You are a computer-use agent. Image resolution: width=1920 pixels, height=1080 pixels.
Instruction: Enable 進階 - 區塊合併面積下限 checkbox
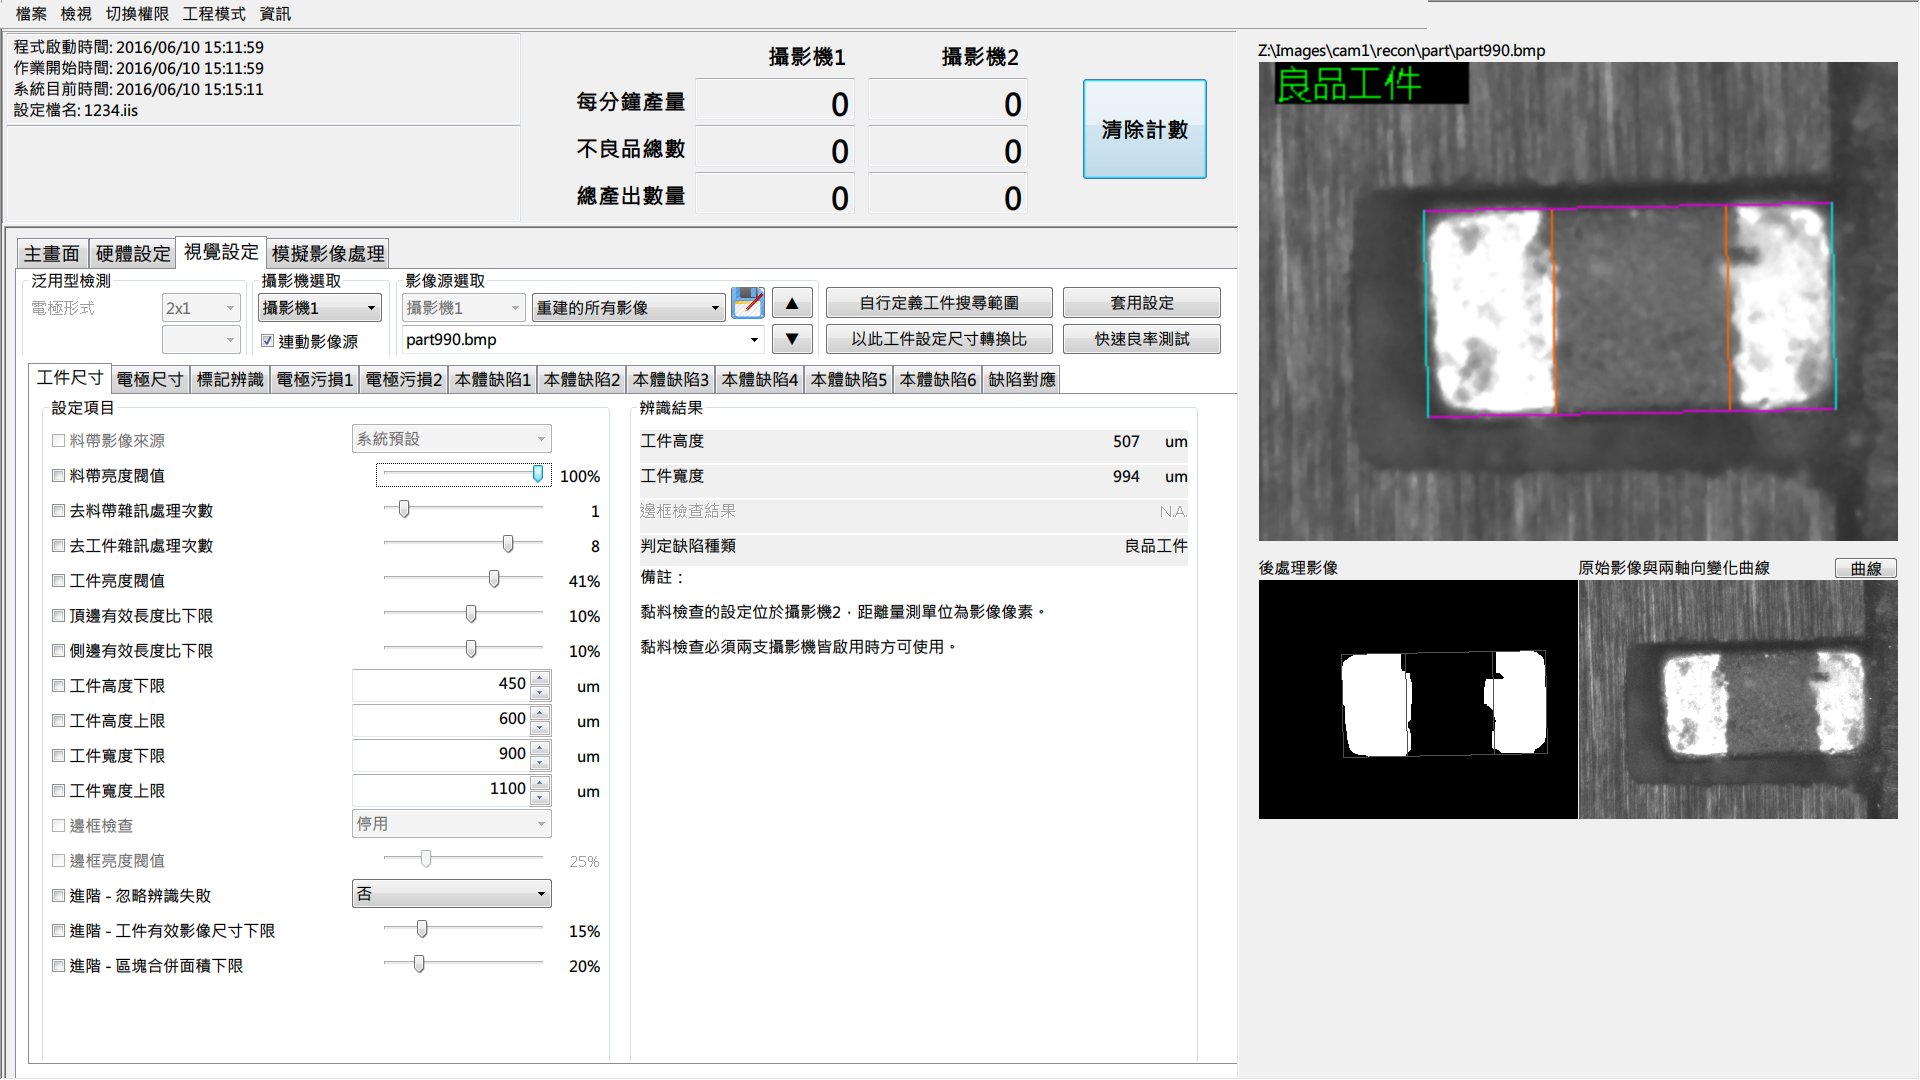[x=58, y=966]
